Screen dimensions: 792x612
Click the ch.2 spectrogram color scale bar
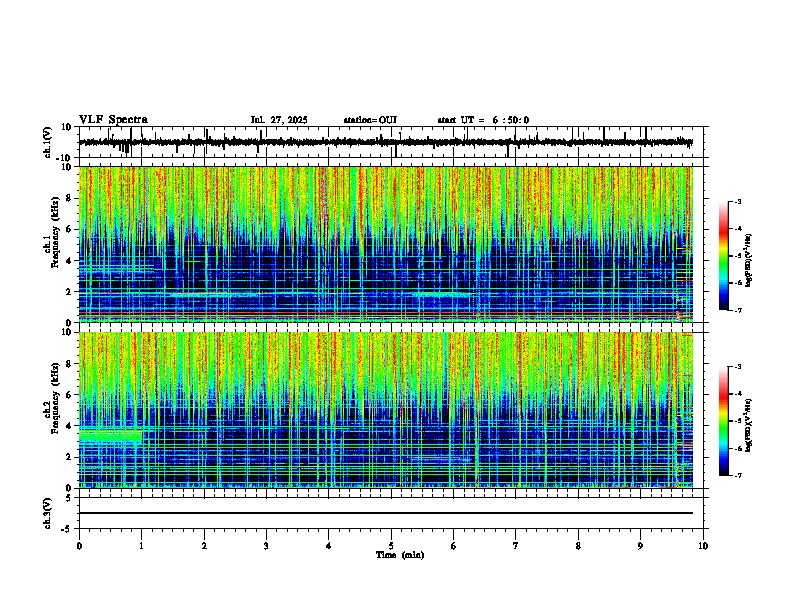pyautogui.click(x=723, y=421)
